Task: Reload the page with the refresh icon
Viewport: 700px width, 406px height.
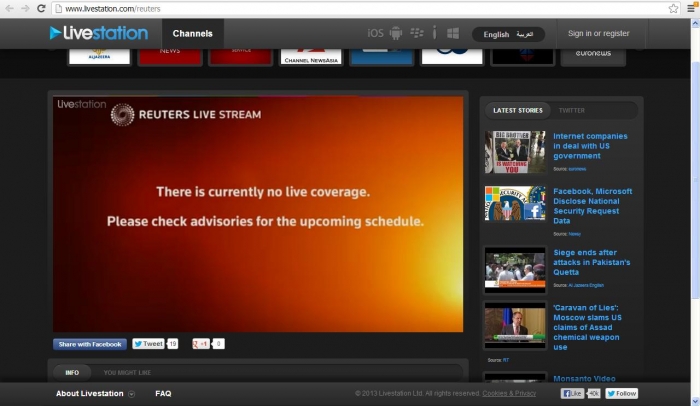Action: (x=42, y=8)
